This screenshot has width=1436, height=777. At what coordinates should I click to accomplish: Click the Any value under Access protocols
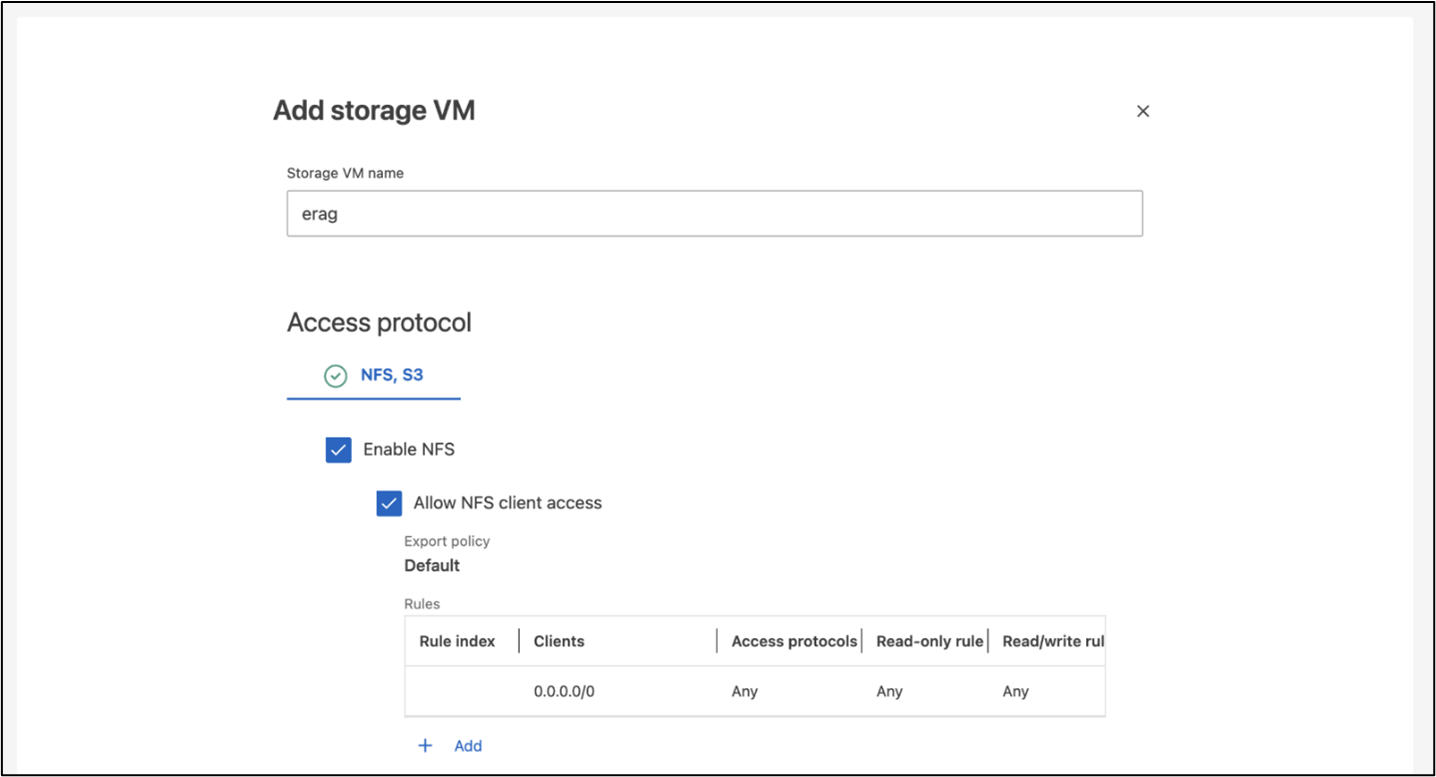pos(745,691)
